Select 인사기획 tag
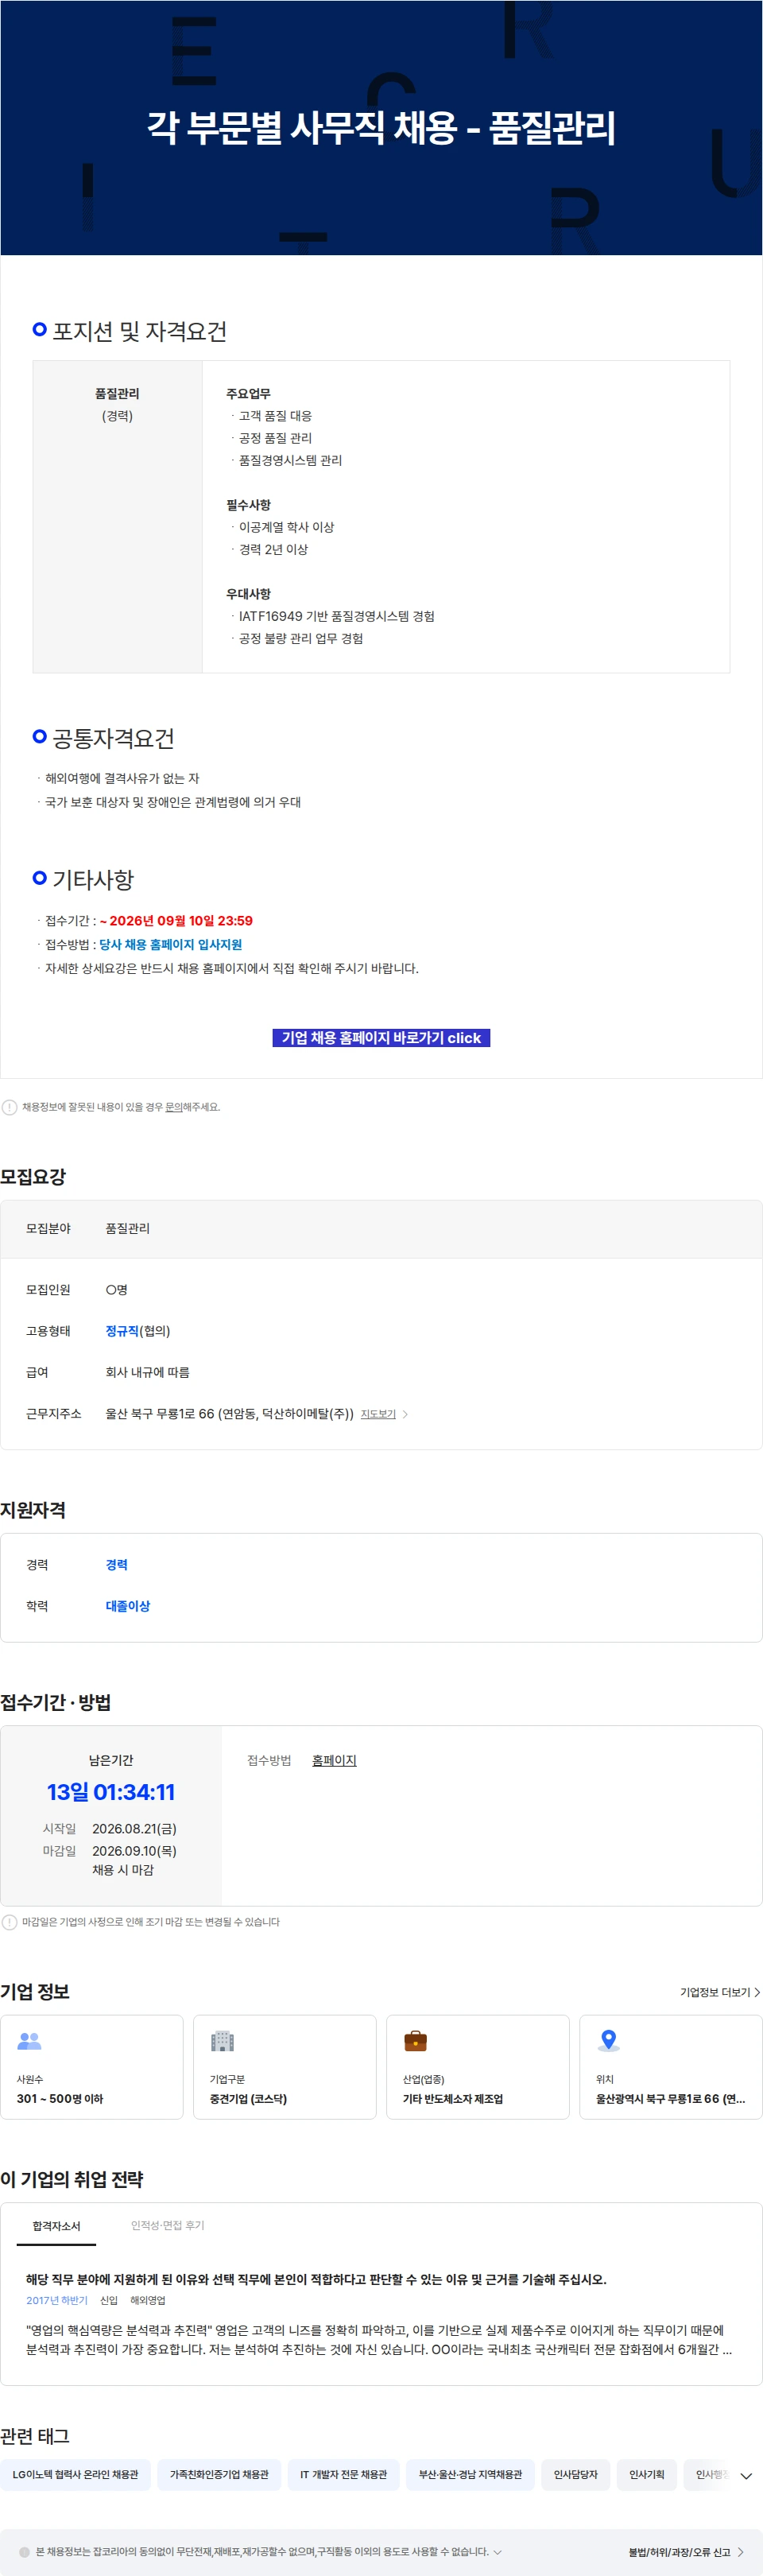 coord(646,2474)
